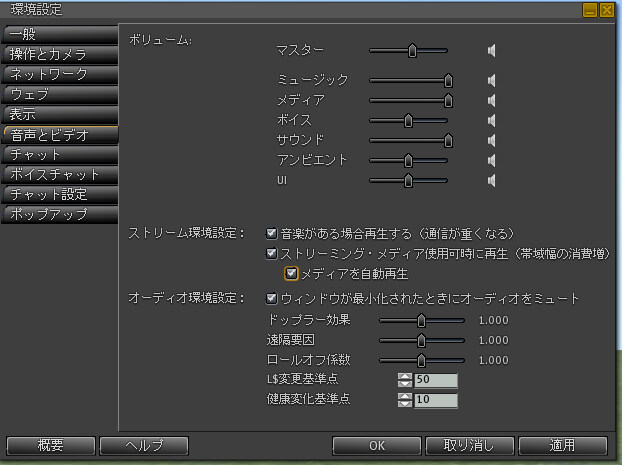Mute the マスター volume speaker icon
Viewport: 622px width, 465px height.
(x=491, y=50)
